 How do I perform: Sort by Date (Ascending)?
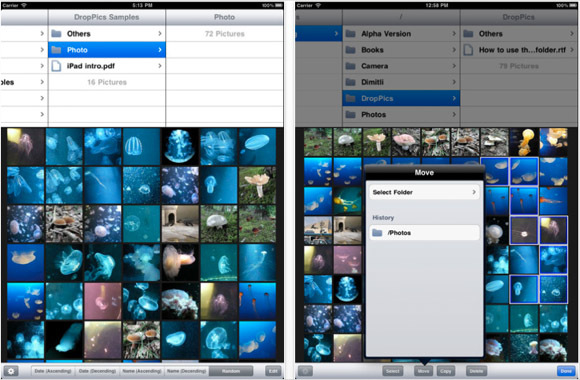coord(53,371)
